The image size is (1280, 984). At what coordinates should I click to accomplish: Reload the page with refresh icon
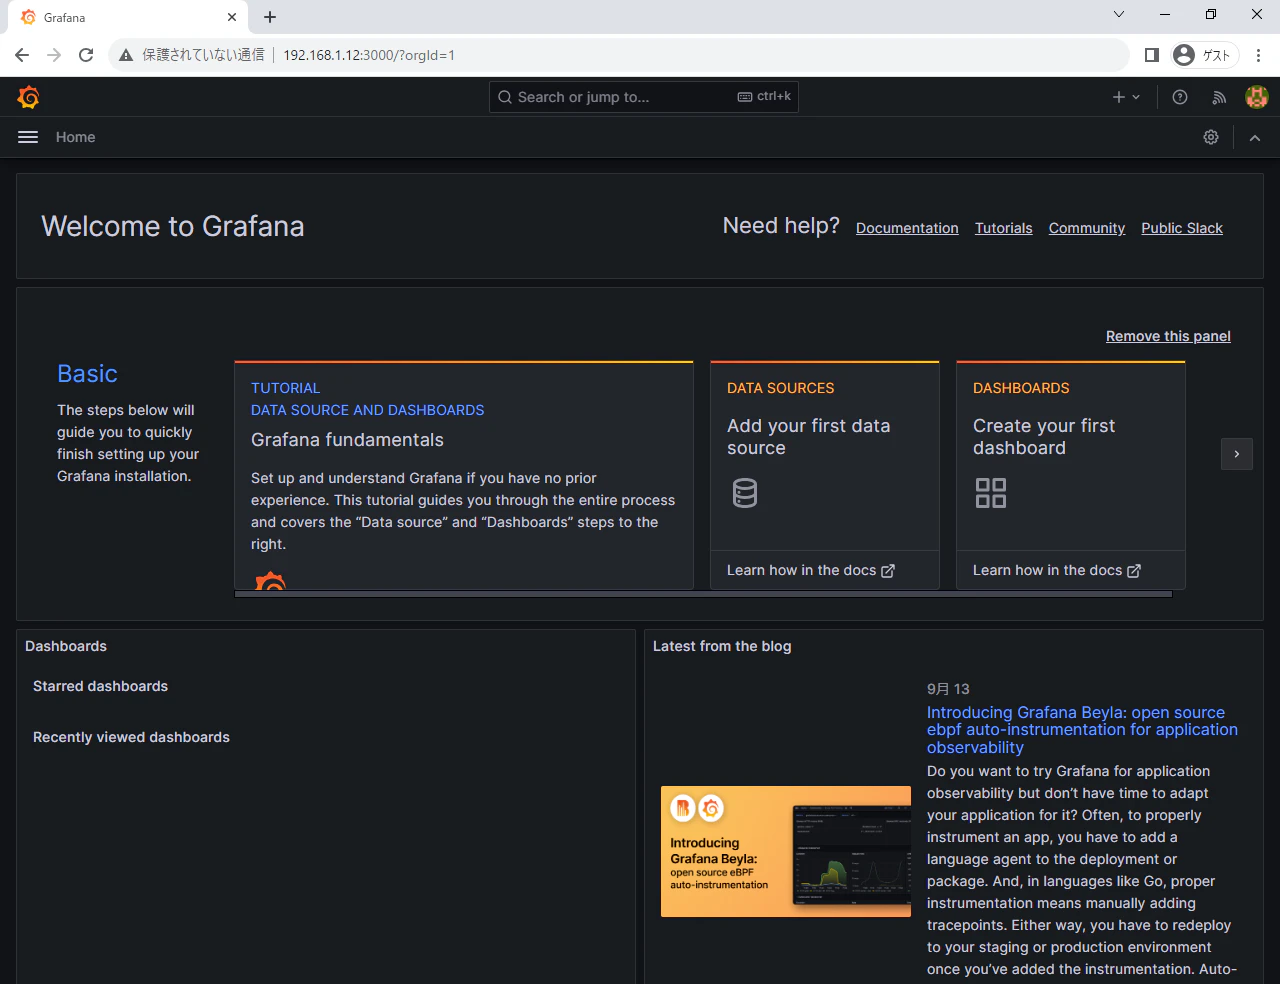pos(86,55)
